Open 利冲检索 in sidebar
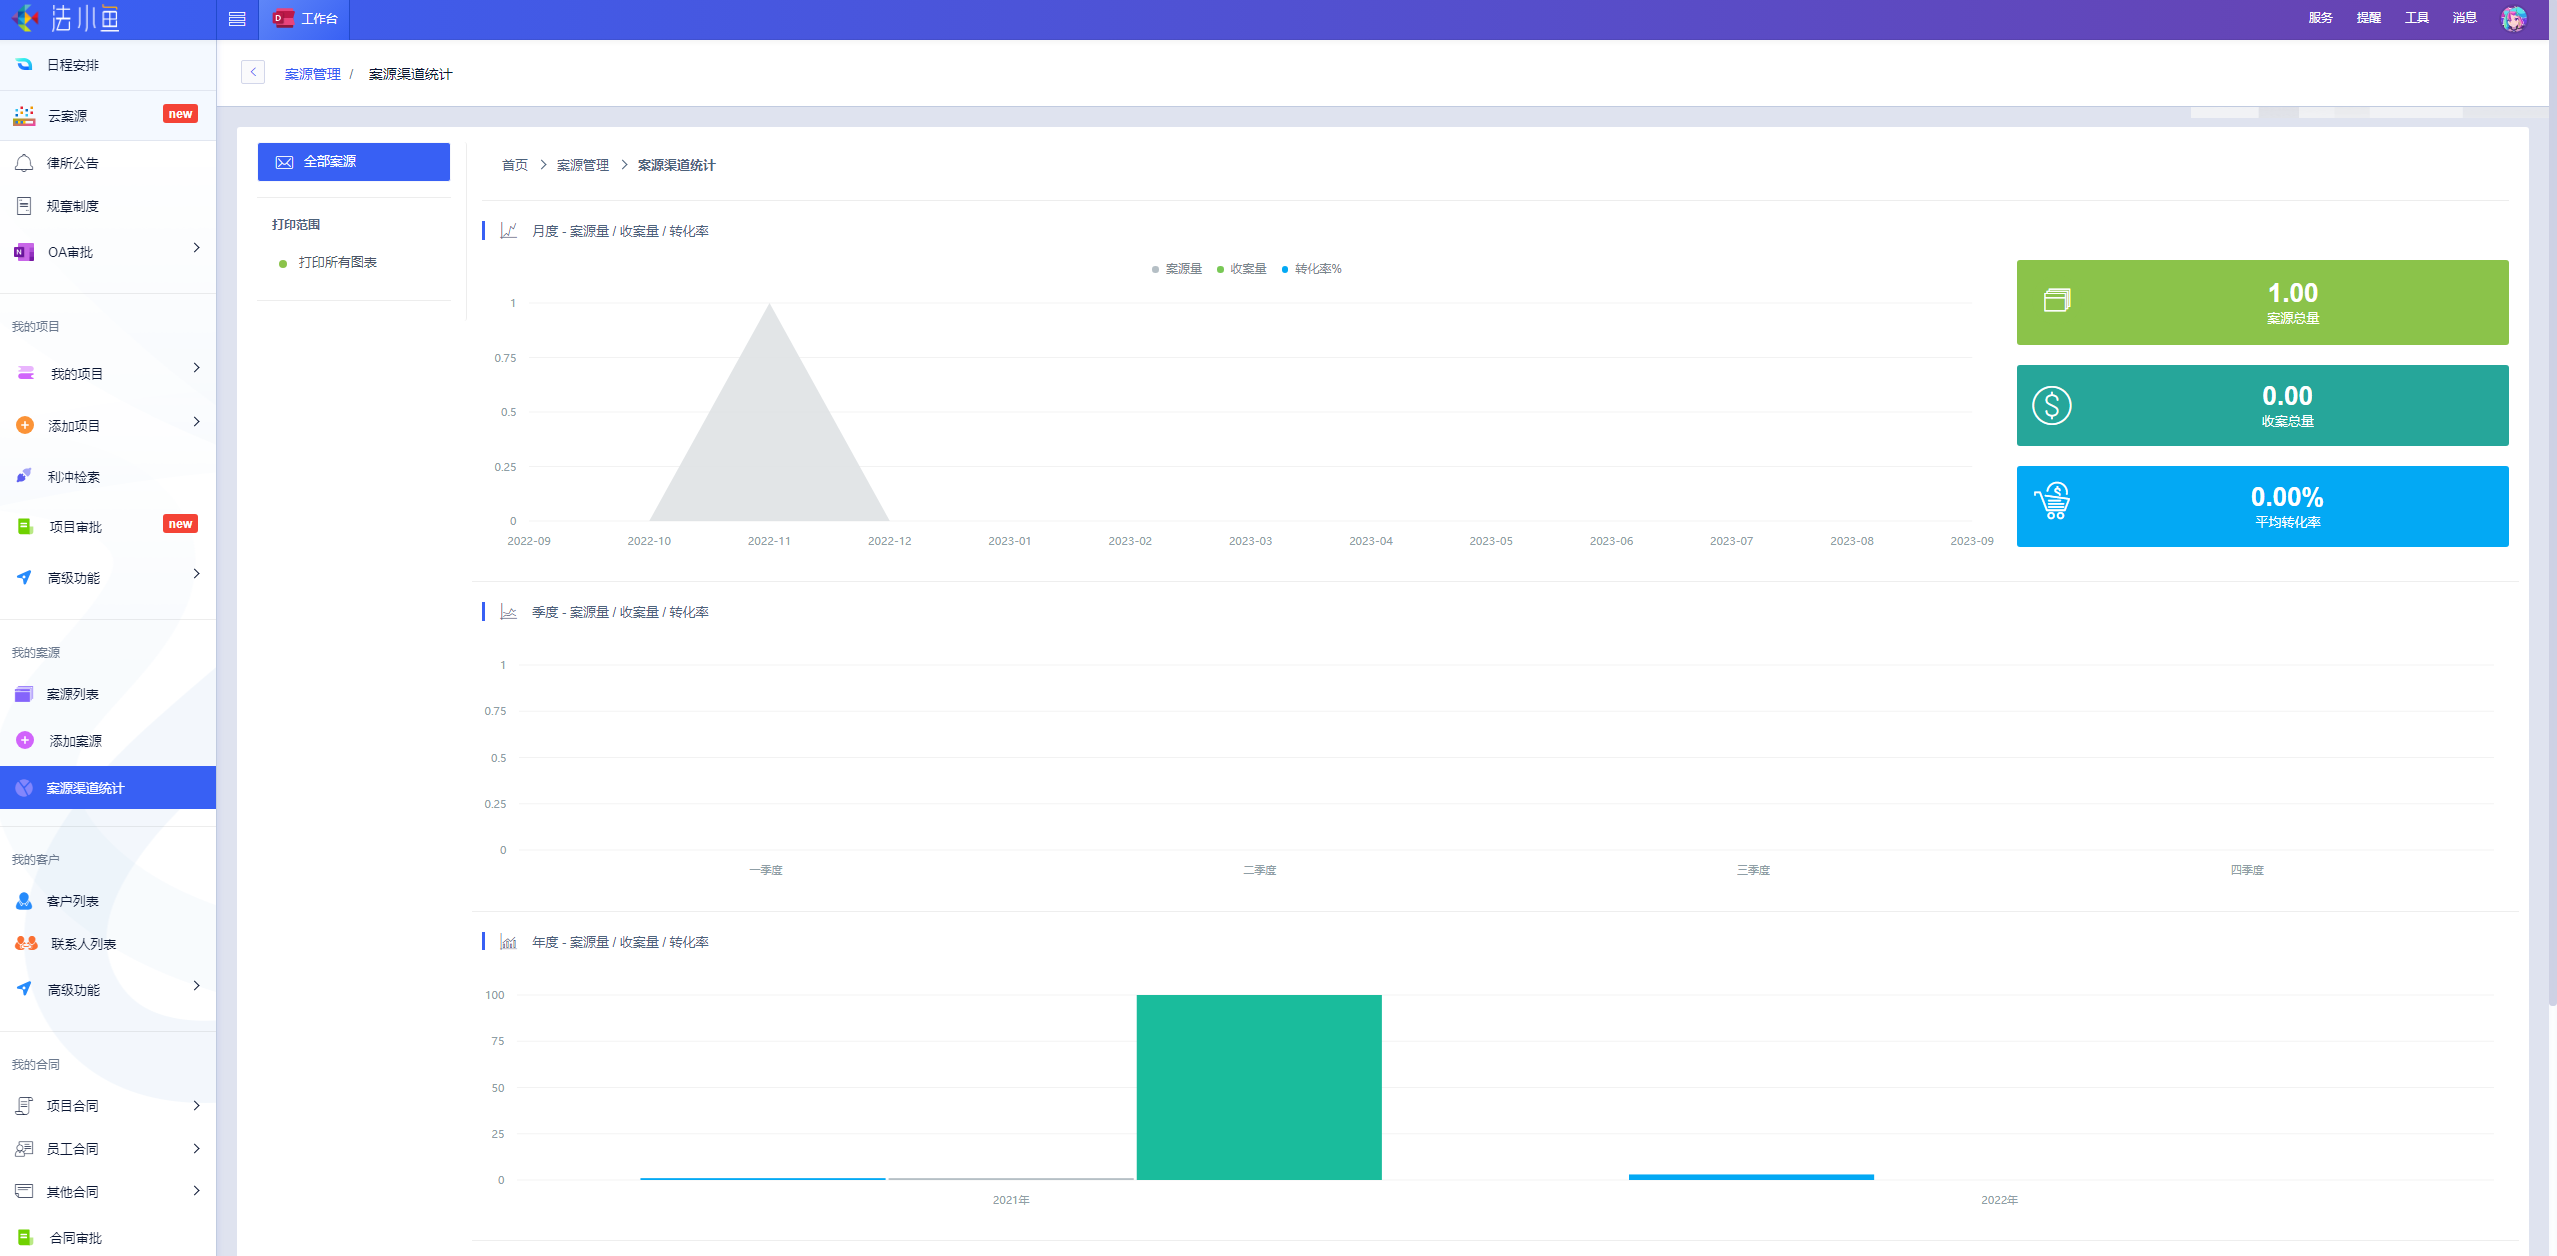The image size is (2557, 1256). pos(73,477)
